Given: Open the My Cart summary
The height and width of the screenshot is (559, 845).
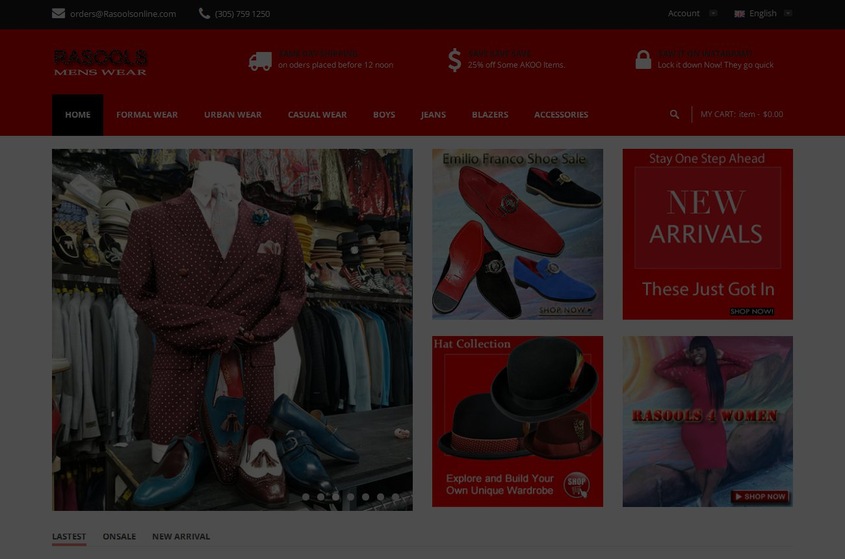Looking at the screenshot, I should coord(742,114).
